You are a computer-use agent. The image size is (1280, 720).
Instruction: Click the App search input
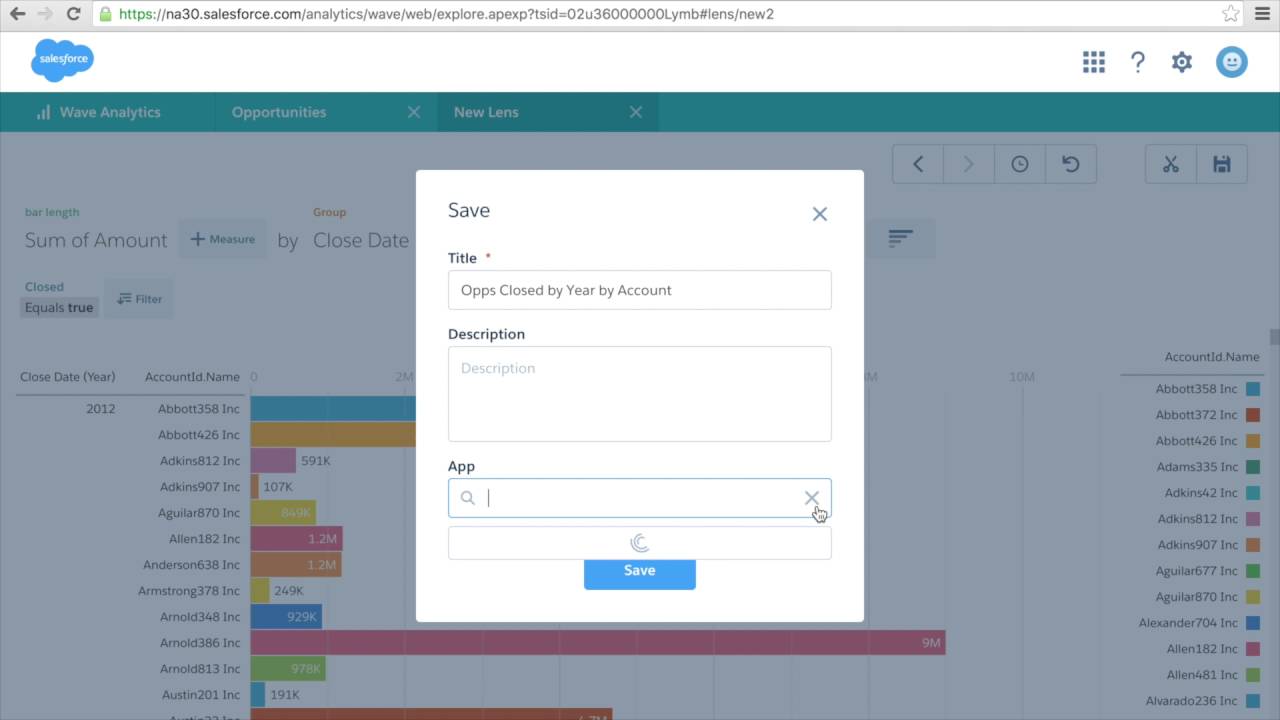pos(640,498)
